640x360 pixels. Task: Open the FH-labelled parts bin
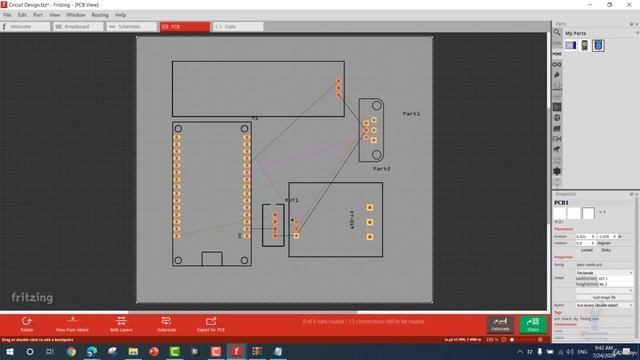[x=557, y=139]
